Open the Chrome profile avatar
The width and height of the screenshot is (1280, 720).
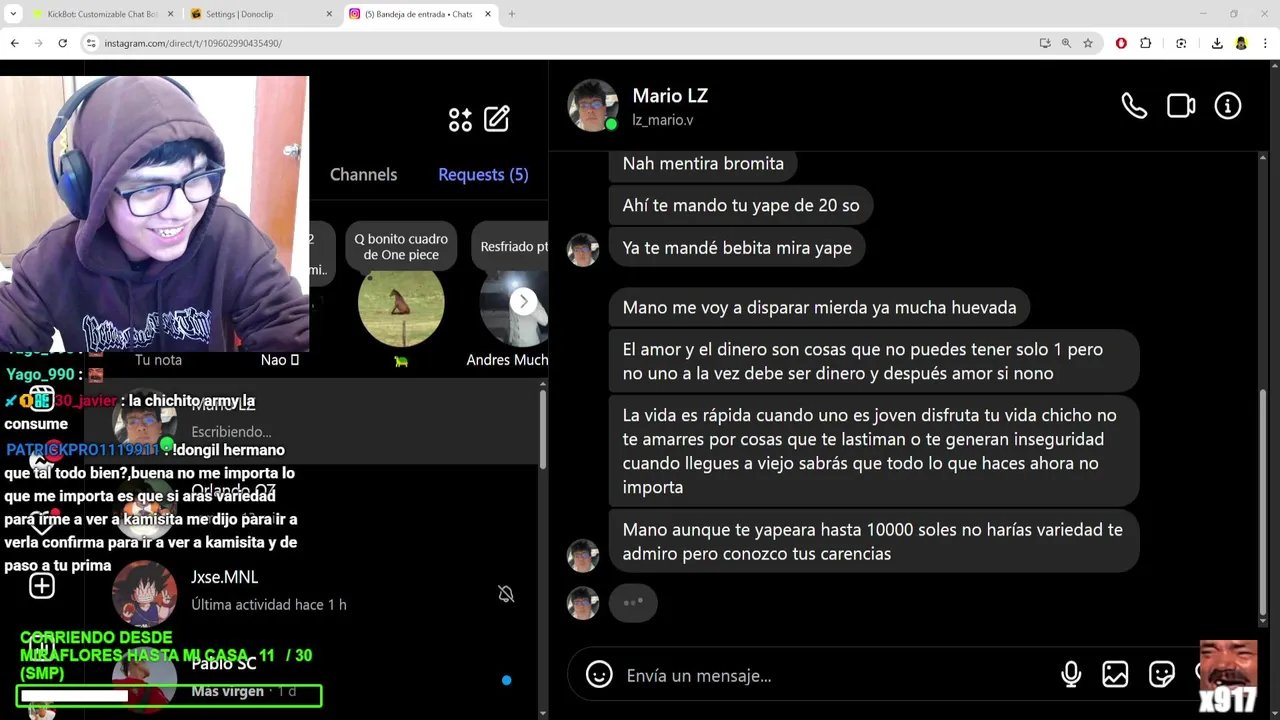pyautogui.click(x=1241, y=43)
